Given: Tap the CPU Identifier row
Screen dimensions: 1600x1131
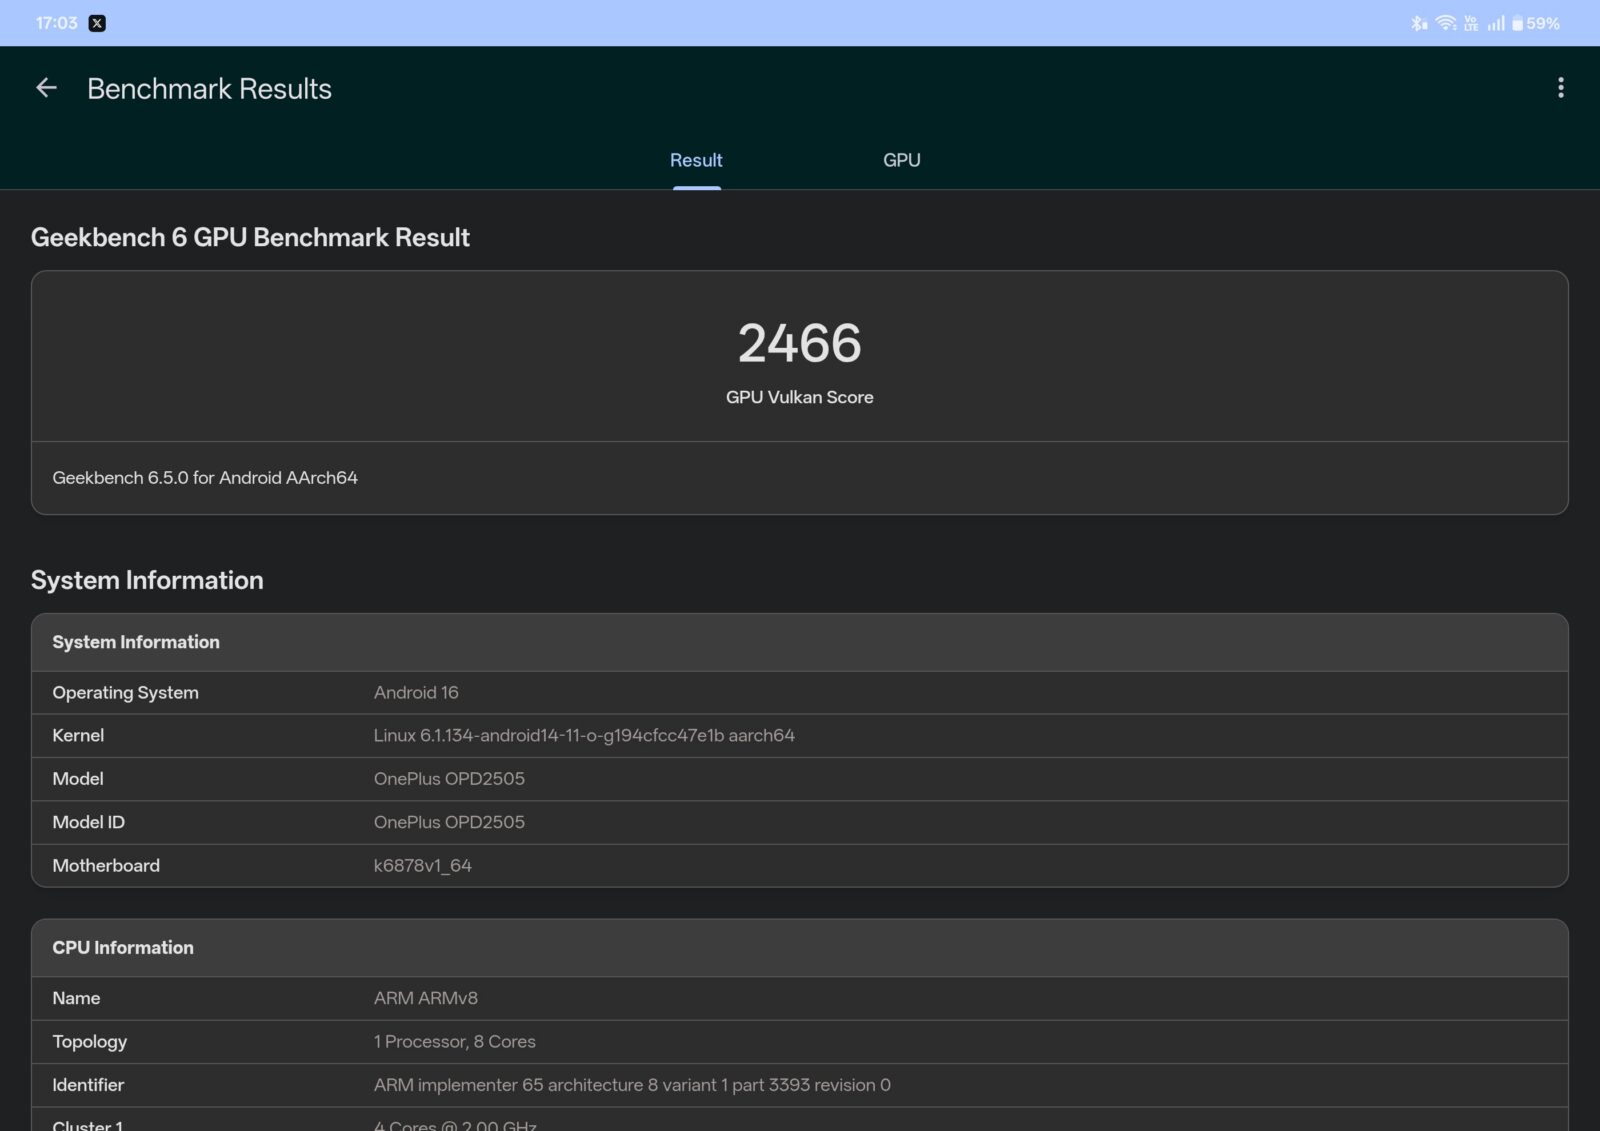Looking at the screenshot, I should tap(799, 1085).
